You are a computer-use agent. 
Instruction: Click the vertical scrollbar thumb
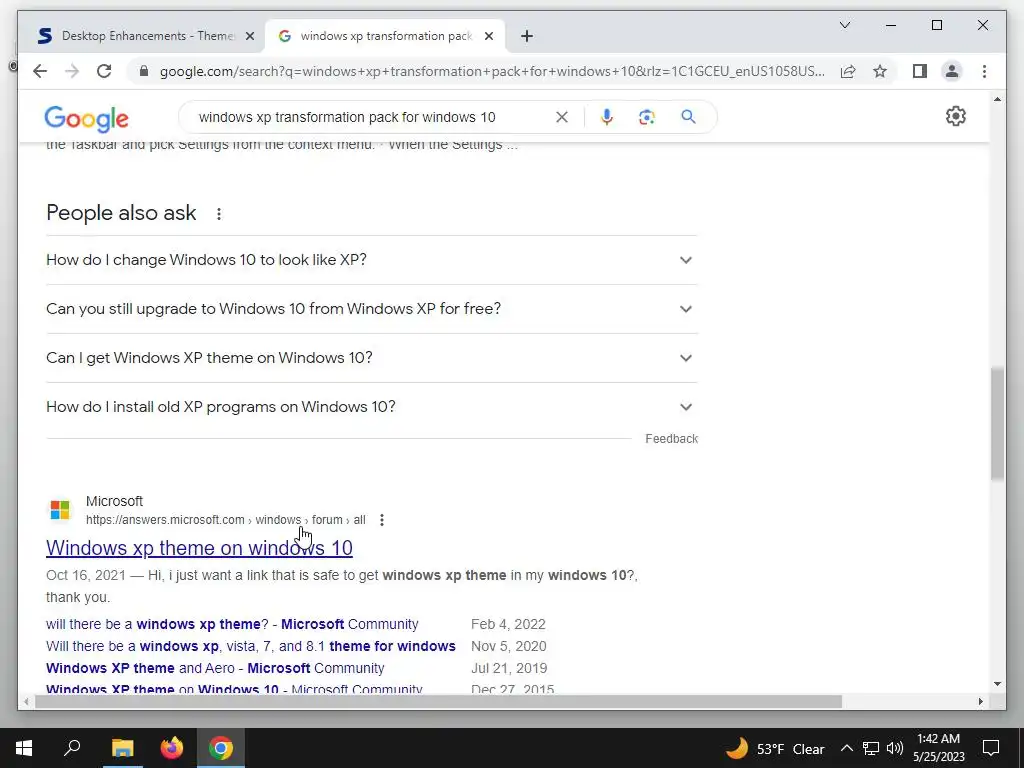[x=997, y=424]
